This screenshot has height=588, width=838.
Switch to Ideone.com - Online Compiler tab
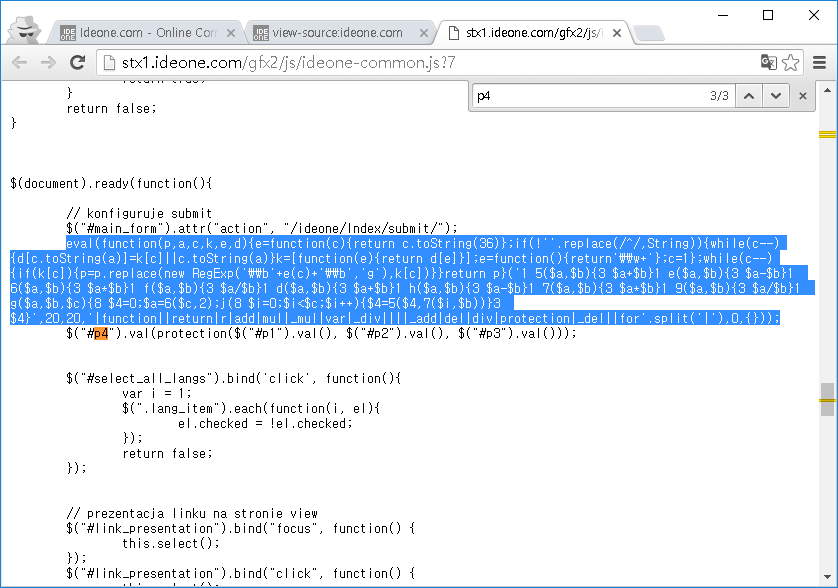[x=148, y=33]
